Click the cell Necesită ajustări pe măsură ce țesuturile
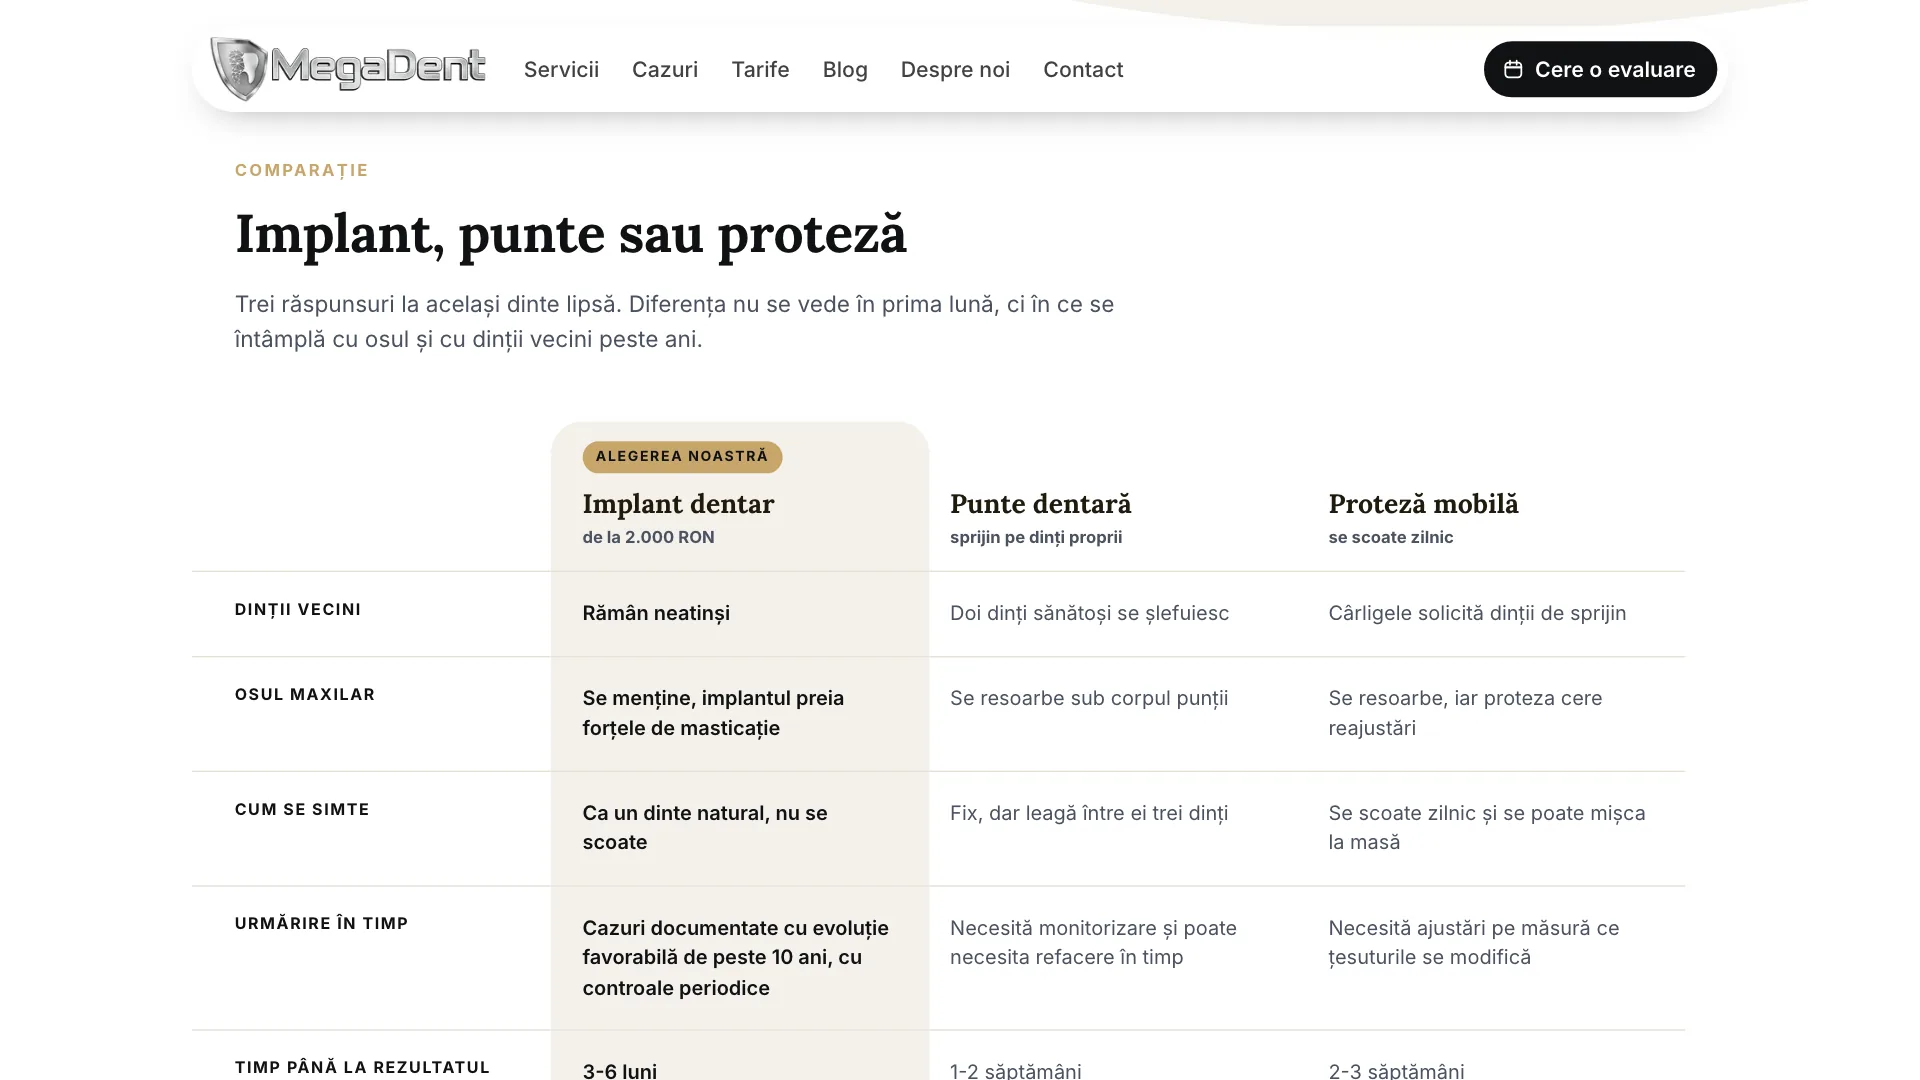 point(1474,942)
